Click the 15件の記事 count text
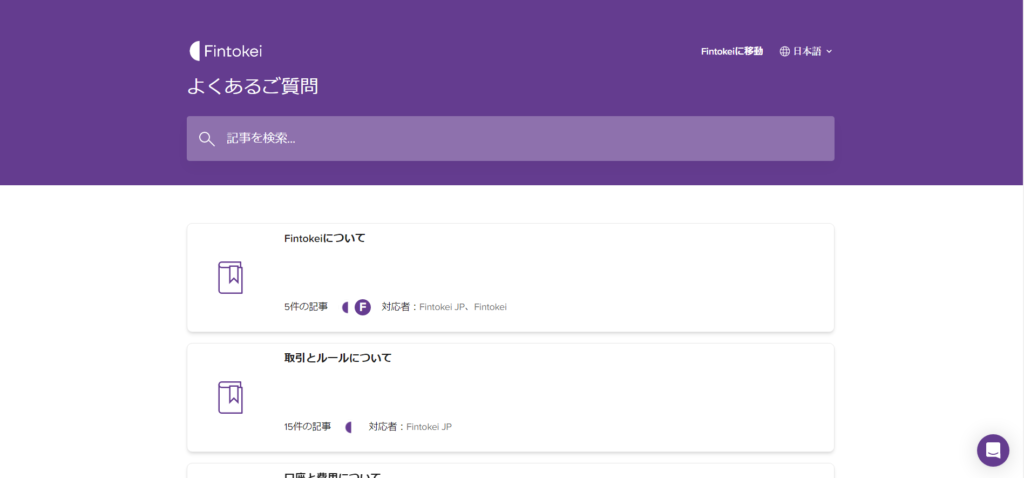The image size is (1024, 478). pos(308,427)
